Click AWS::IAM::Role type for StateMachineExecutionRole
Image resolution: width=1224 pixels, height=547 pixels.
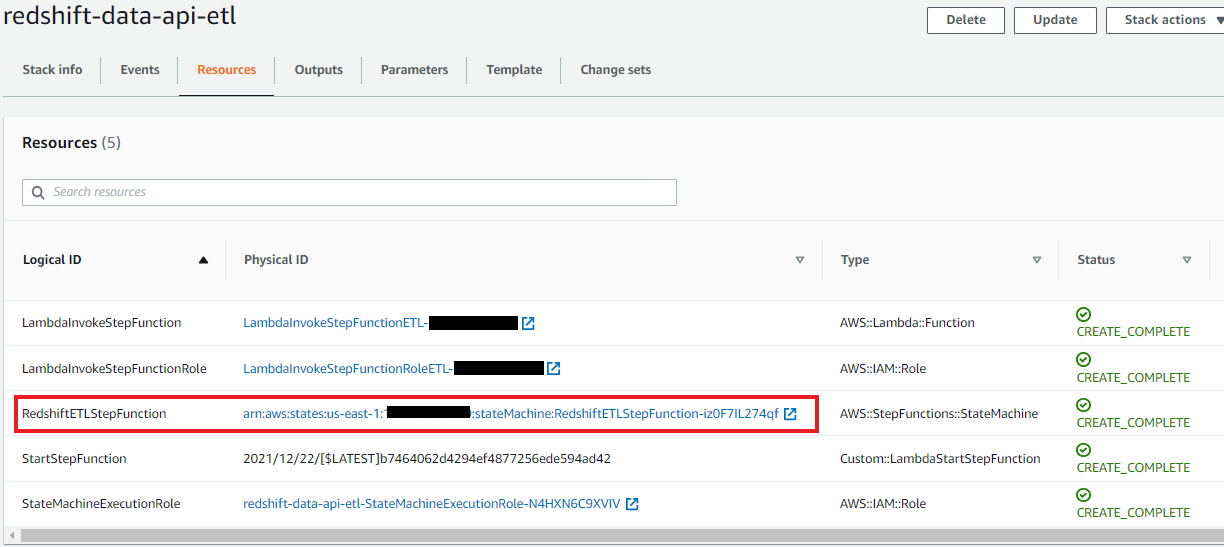(x=884, y=504)
